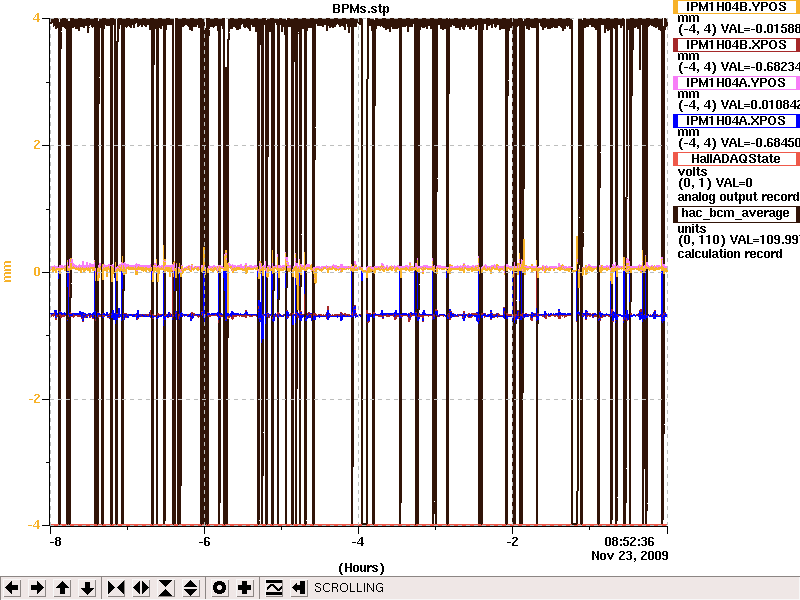Select the IPM1H04A.YPOS curve legend entry

736,83
